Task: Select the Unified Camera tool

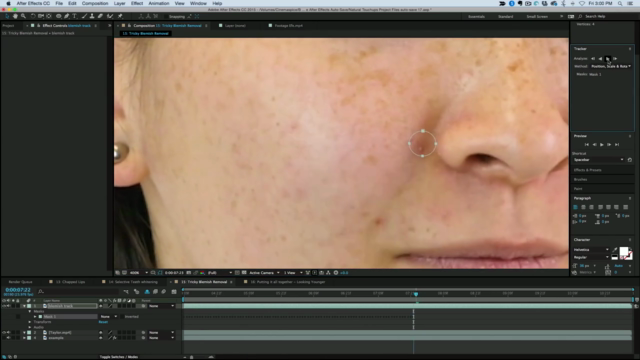Action: (41, 16)
